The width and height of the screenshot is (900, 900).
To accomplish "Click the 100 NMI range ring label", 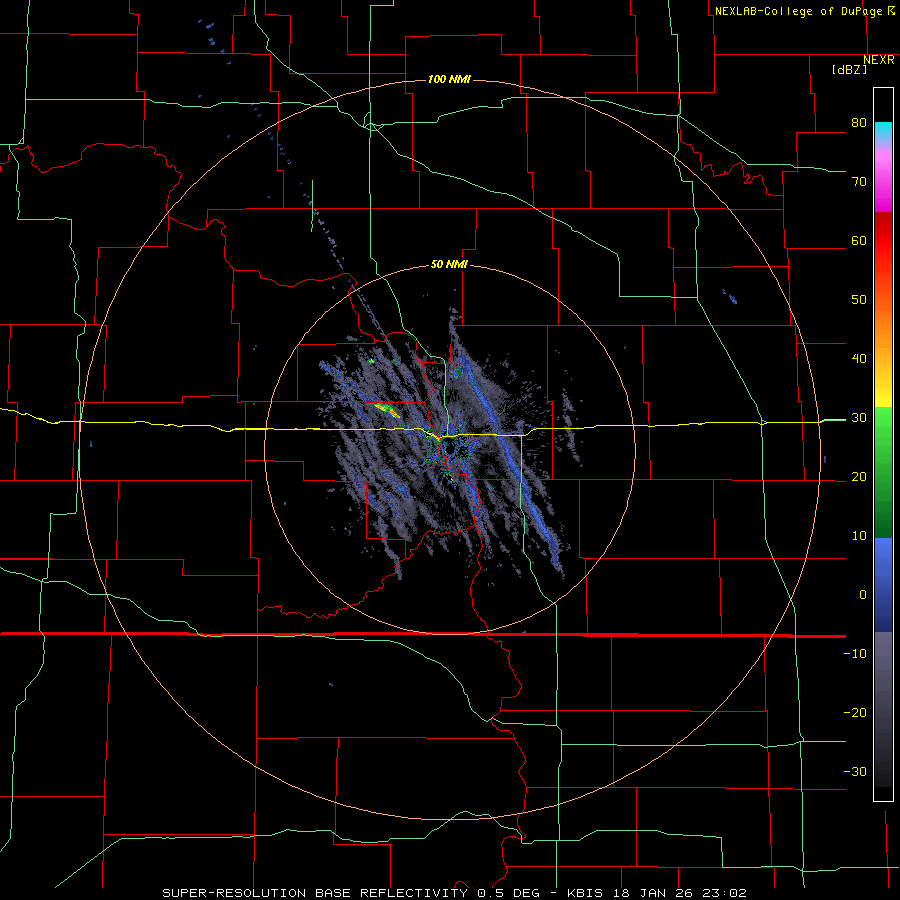I will coord(449,79).
